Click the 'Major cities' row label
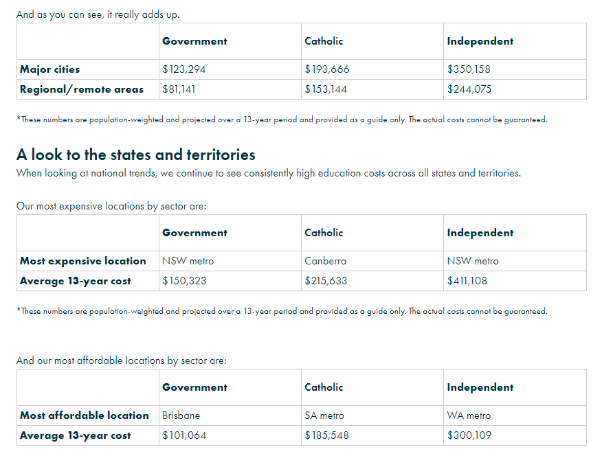 pos(50,70)
